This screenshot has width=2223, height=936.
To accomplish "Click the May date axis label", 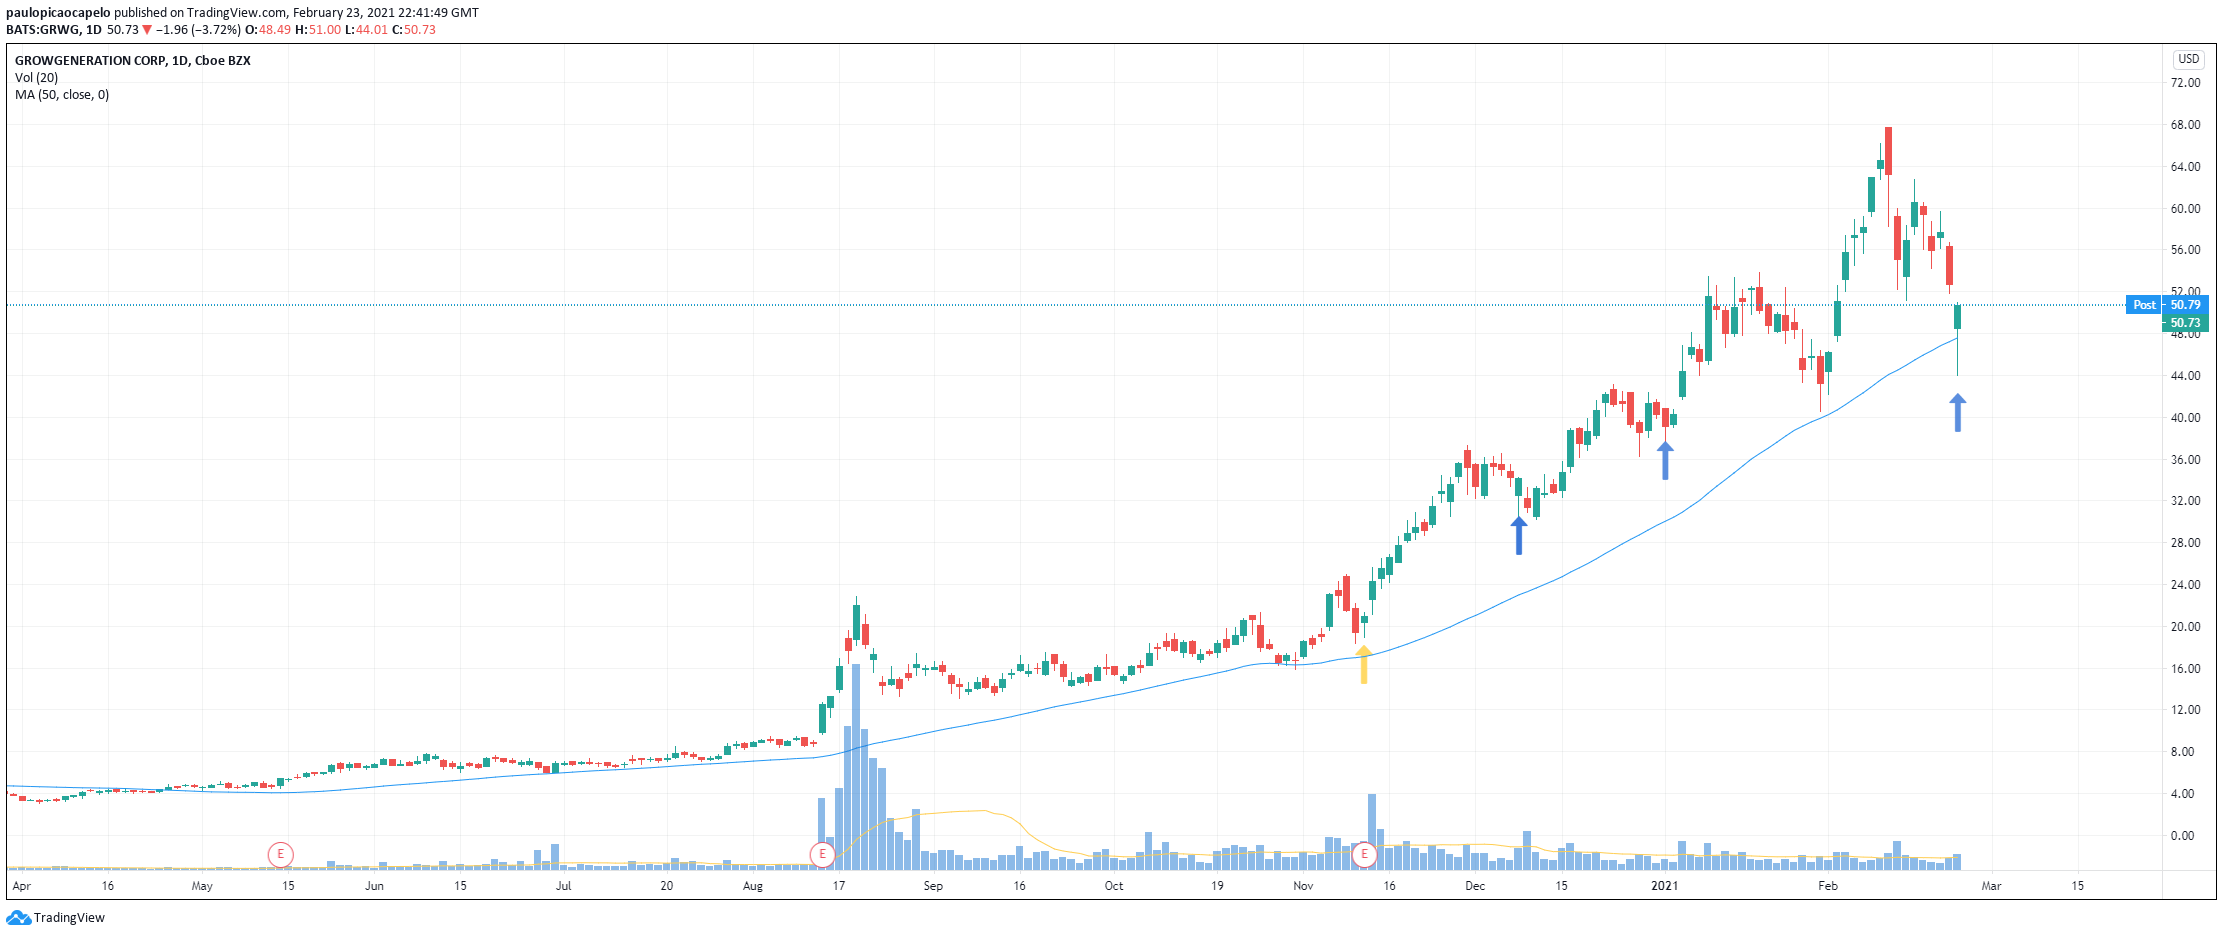I will (x=202, y=886).
